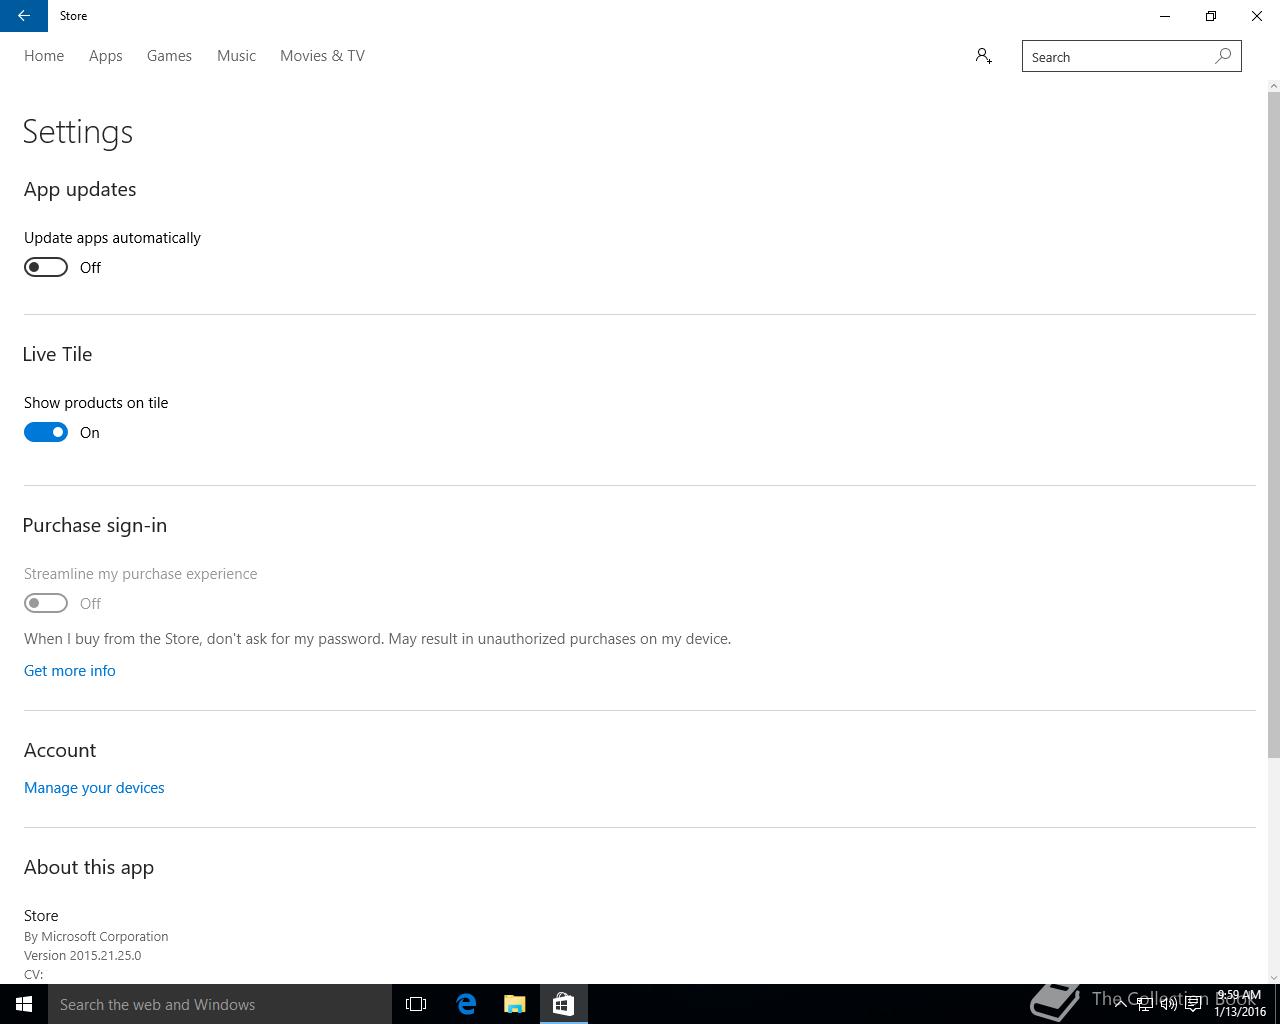Click the unauthorized purchases warning sentence
This screenshot has height=1024, width=1280.
[x=378, y=639]
